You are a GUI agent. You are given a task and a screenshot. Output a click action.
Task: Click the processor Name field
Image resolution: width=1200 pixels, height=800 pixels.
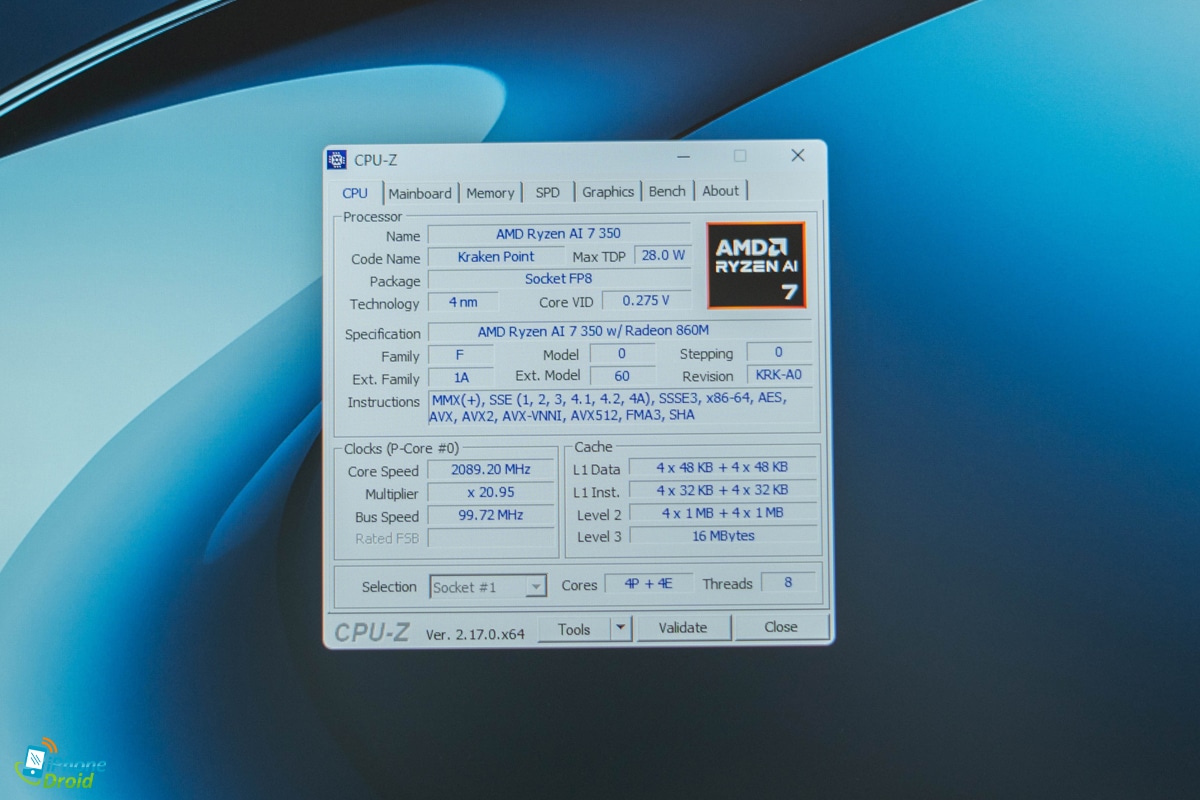pos(558,234)
